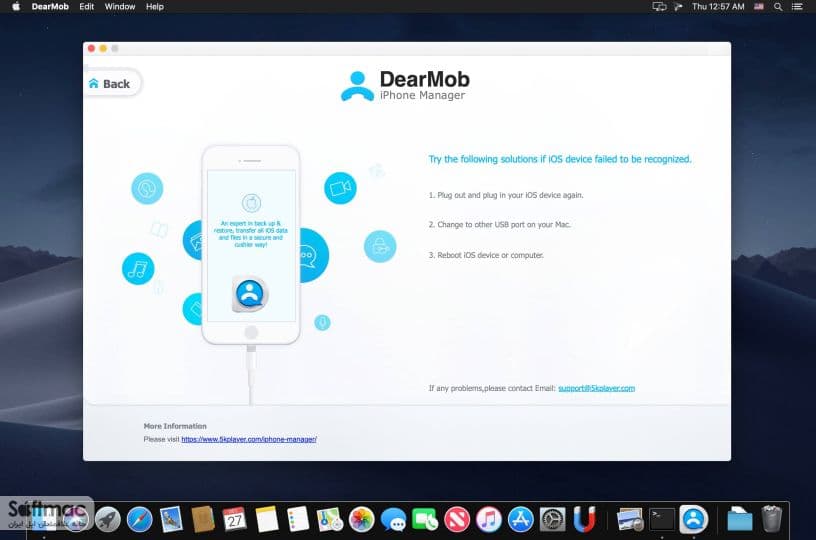Viewport: 816px width, 540px height.
Task: Open Preview icon in Dock
Action: [630, 519]
